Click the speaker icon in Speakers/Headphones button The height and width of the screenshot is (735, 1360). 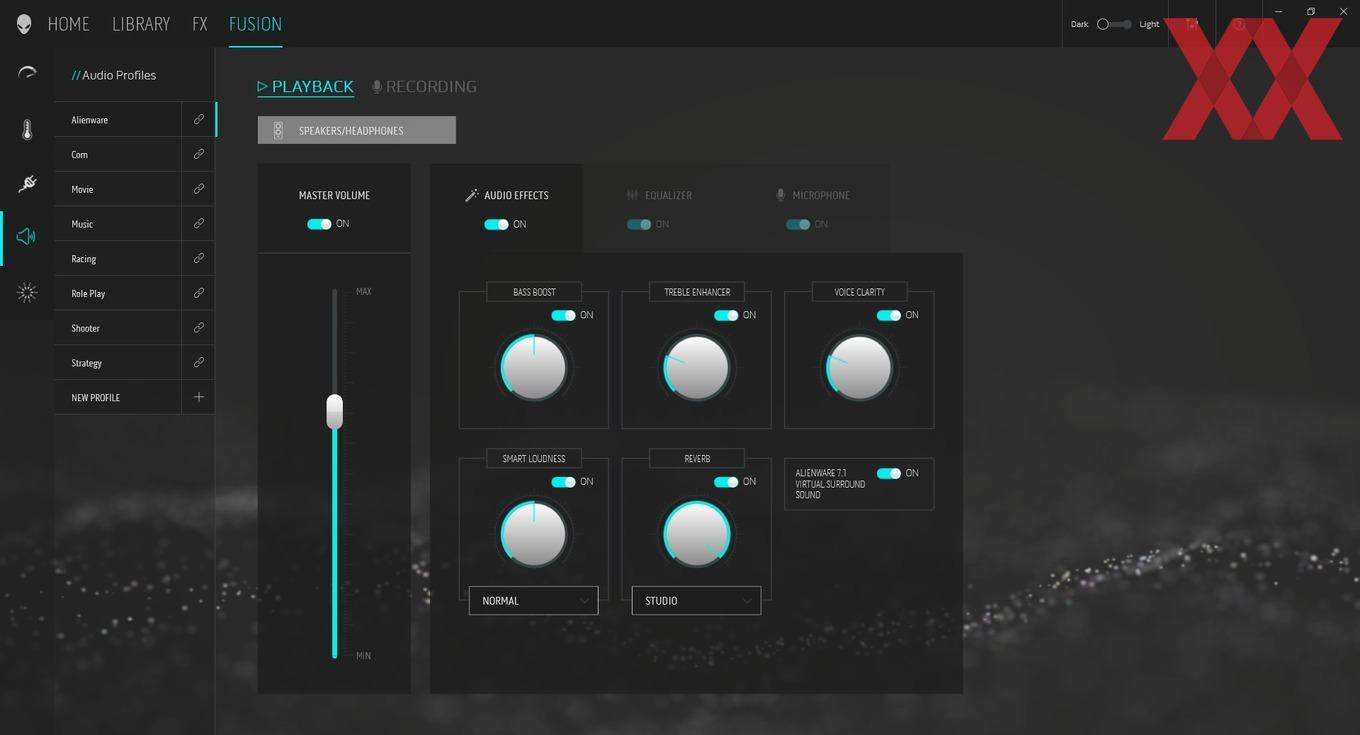point(278,130)
